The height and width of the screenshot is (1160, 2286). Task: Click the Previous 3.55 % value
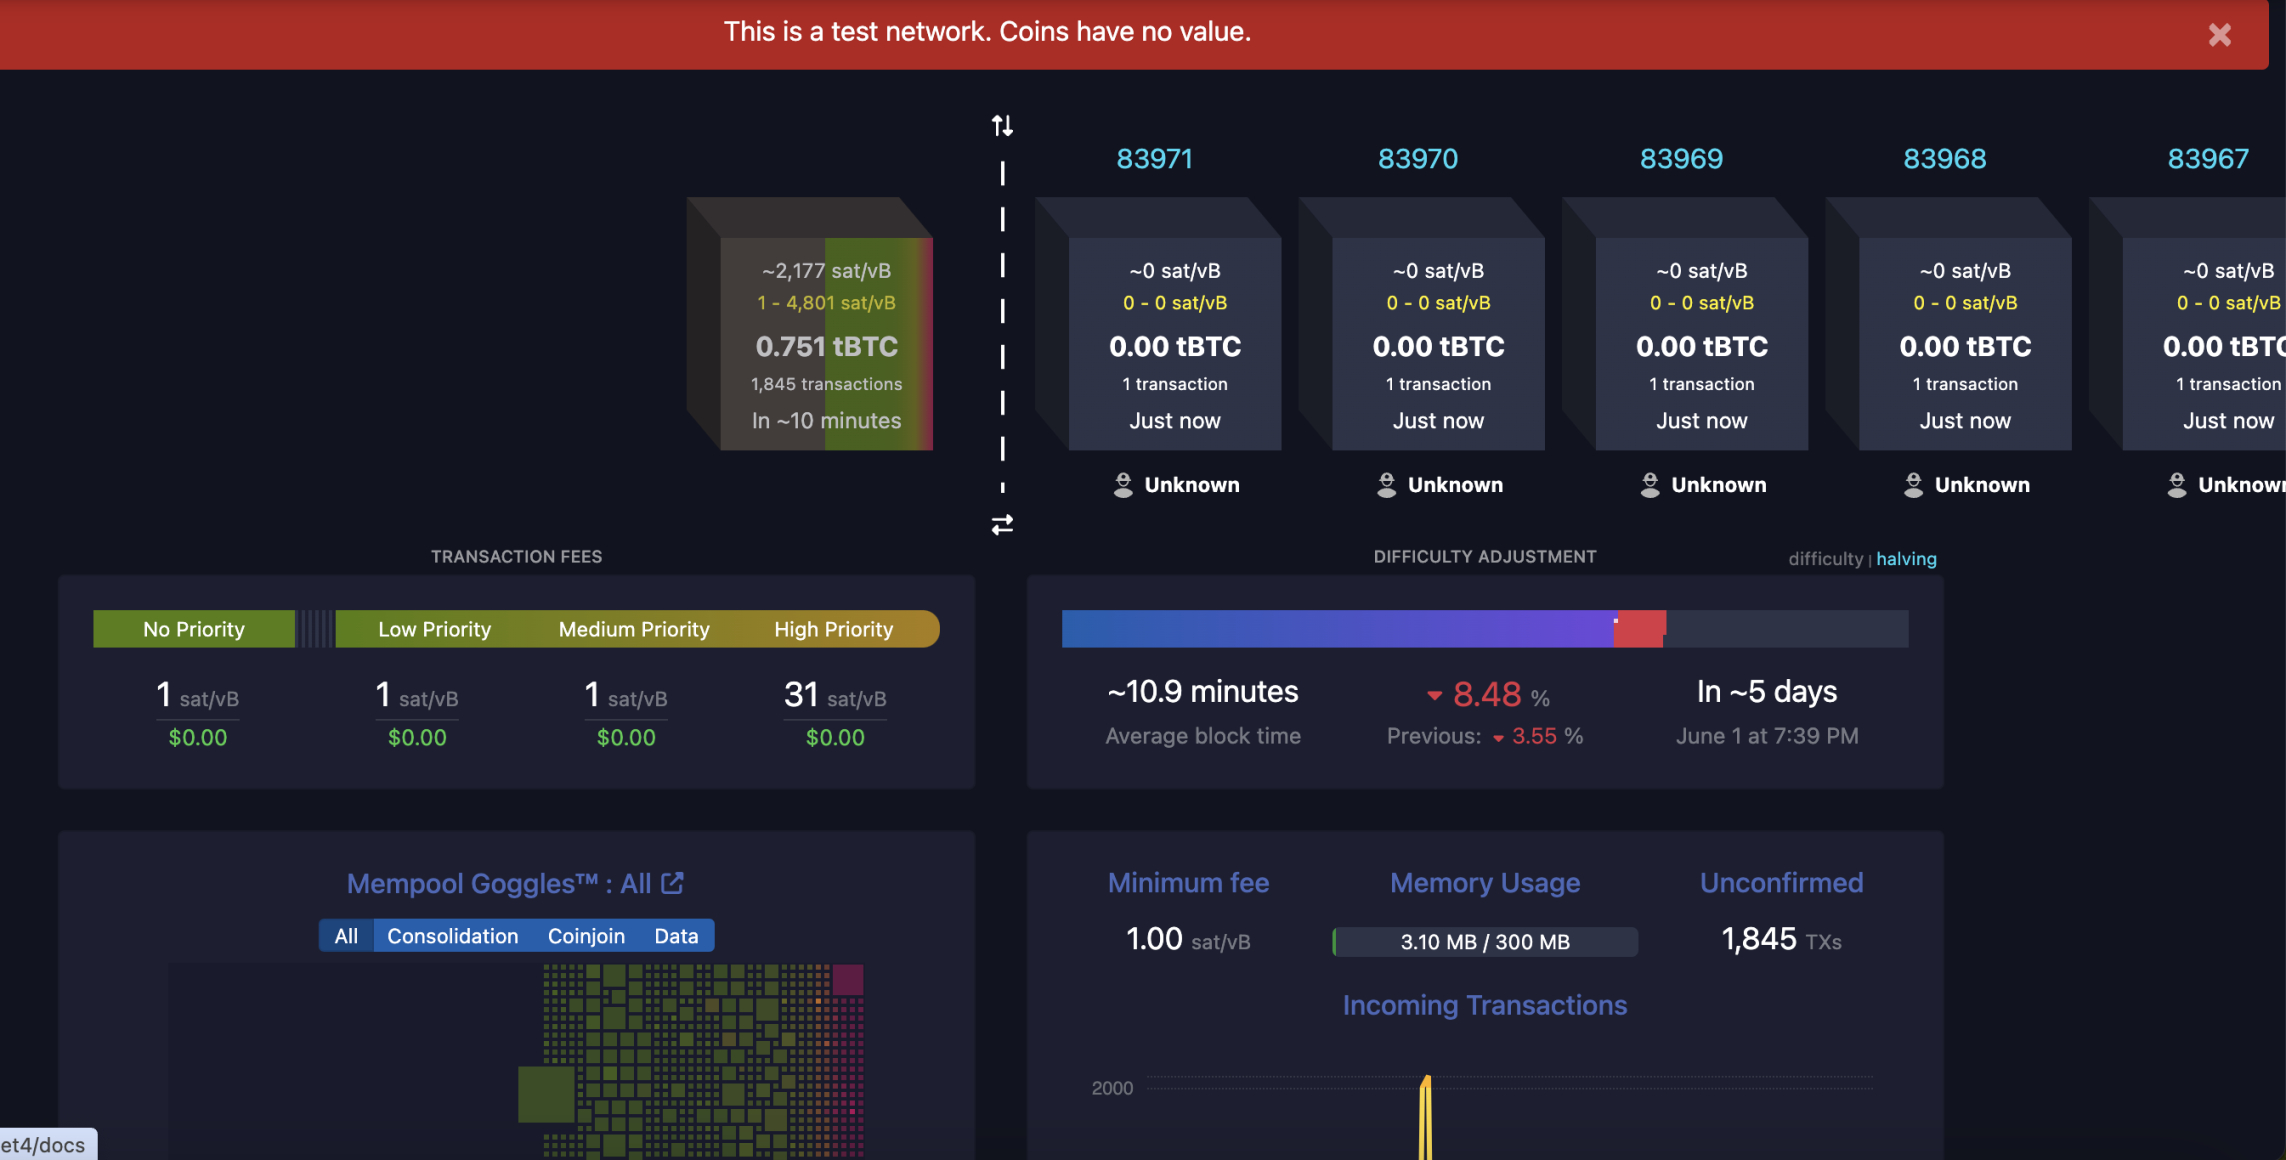click(1485, 736)
